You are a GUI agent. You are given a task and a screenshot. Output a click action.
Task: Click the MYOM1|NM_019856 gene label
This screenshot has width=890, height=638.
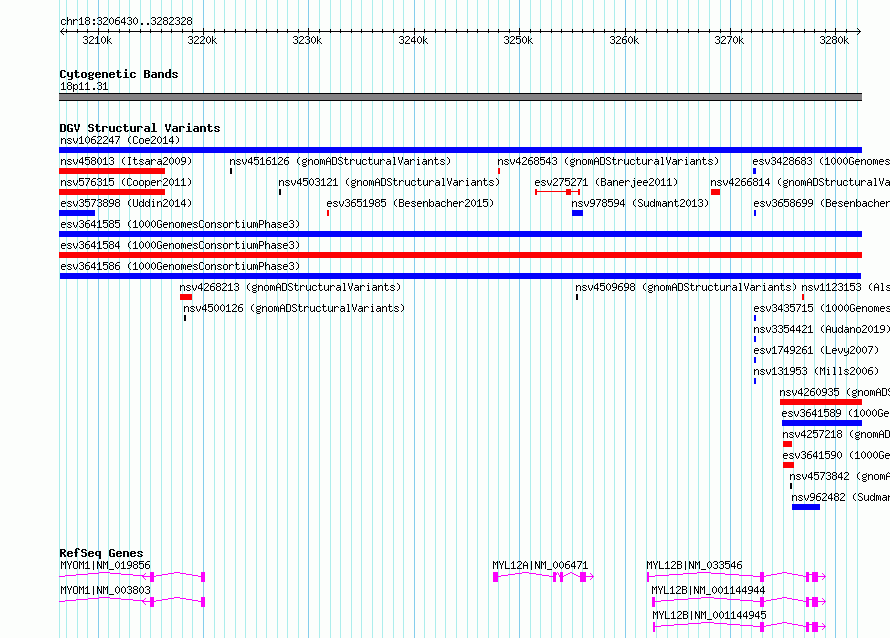(106, 565)
